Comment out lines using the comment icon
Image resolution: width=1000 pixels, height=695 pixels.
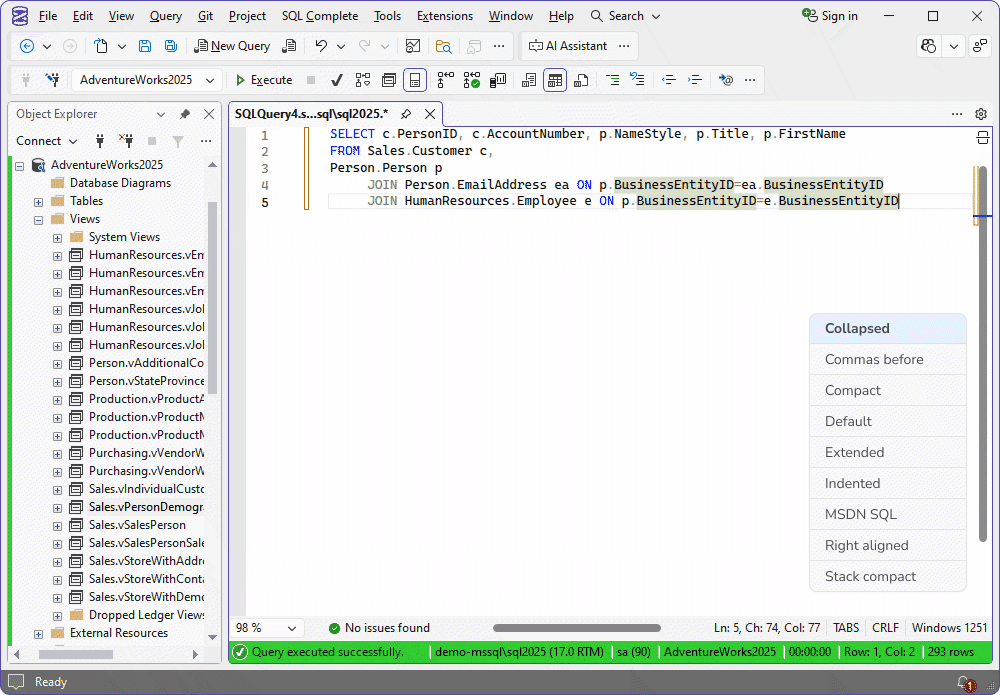614,80
